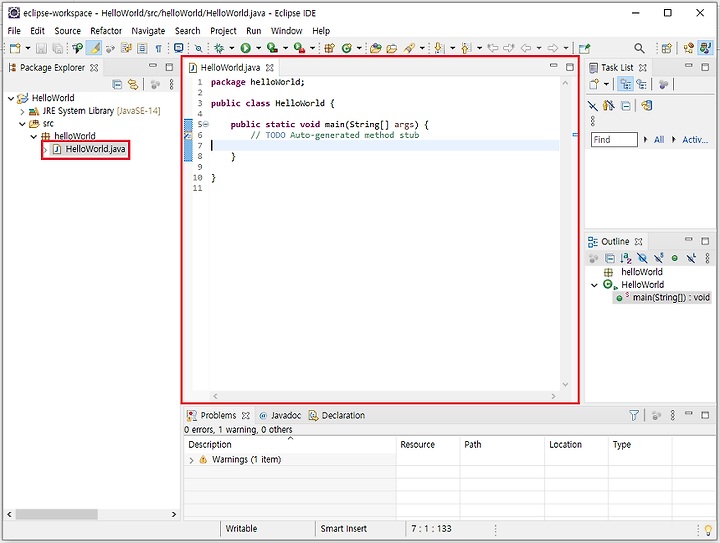This screenshot has width=720, height=543.
Task: Click the Pin Editor icon
Action: (x=584, y=48)
